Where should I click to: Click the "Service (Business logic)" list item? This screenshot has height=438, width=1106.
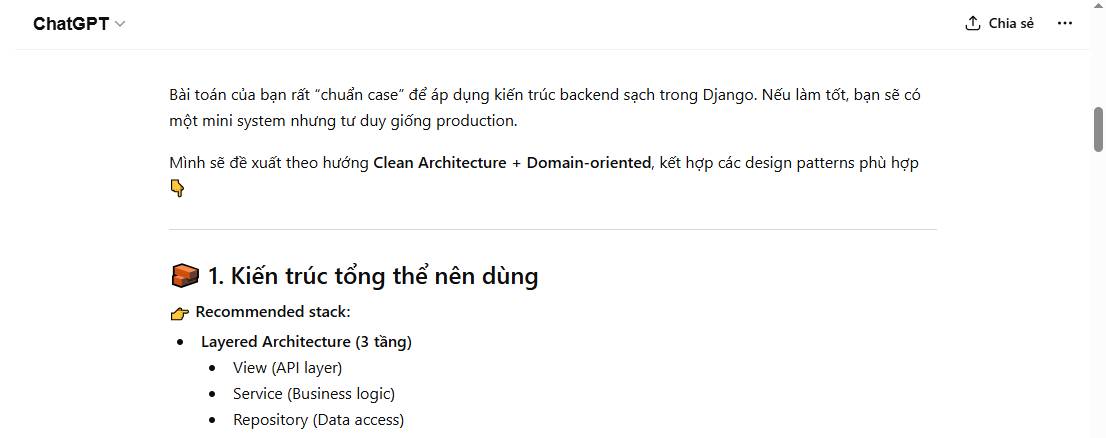click(314, 394)
